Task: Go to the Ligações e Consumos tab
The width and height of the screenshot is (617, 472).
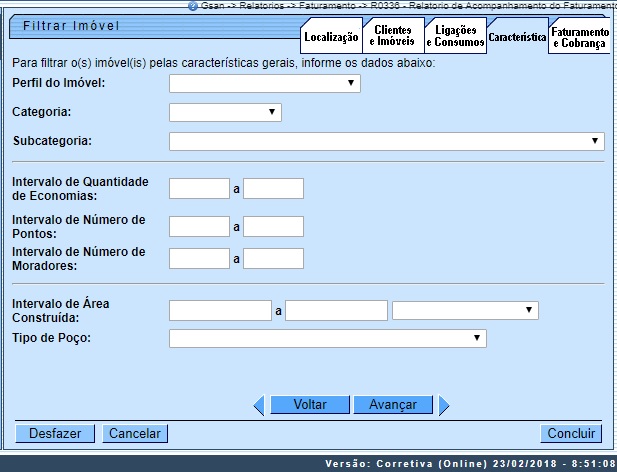Action: pos(454,37)
